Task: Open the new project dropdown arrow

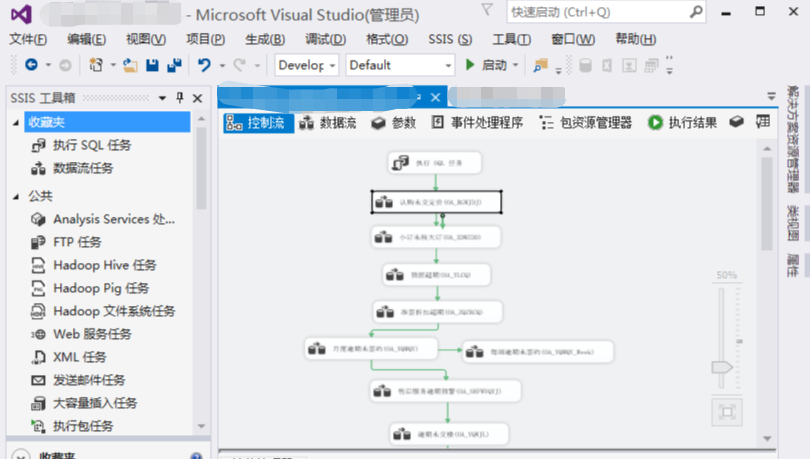Action: point(113,66)
